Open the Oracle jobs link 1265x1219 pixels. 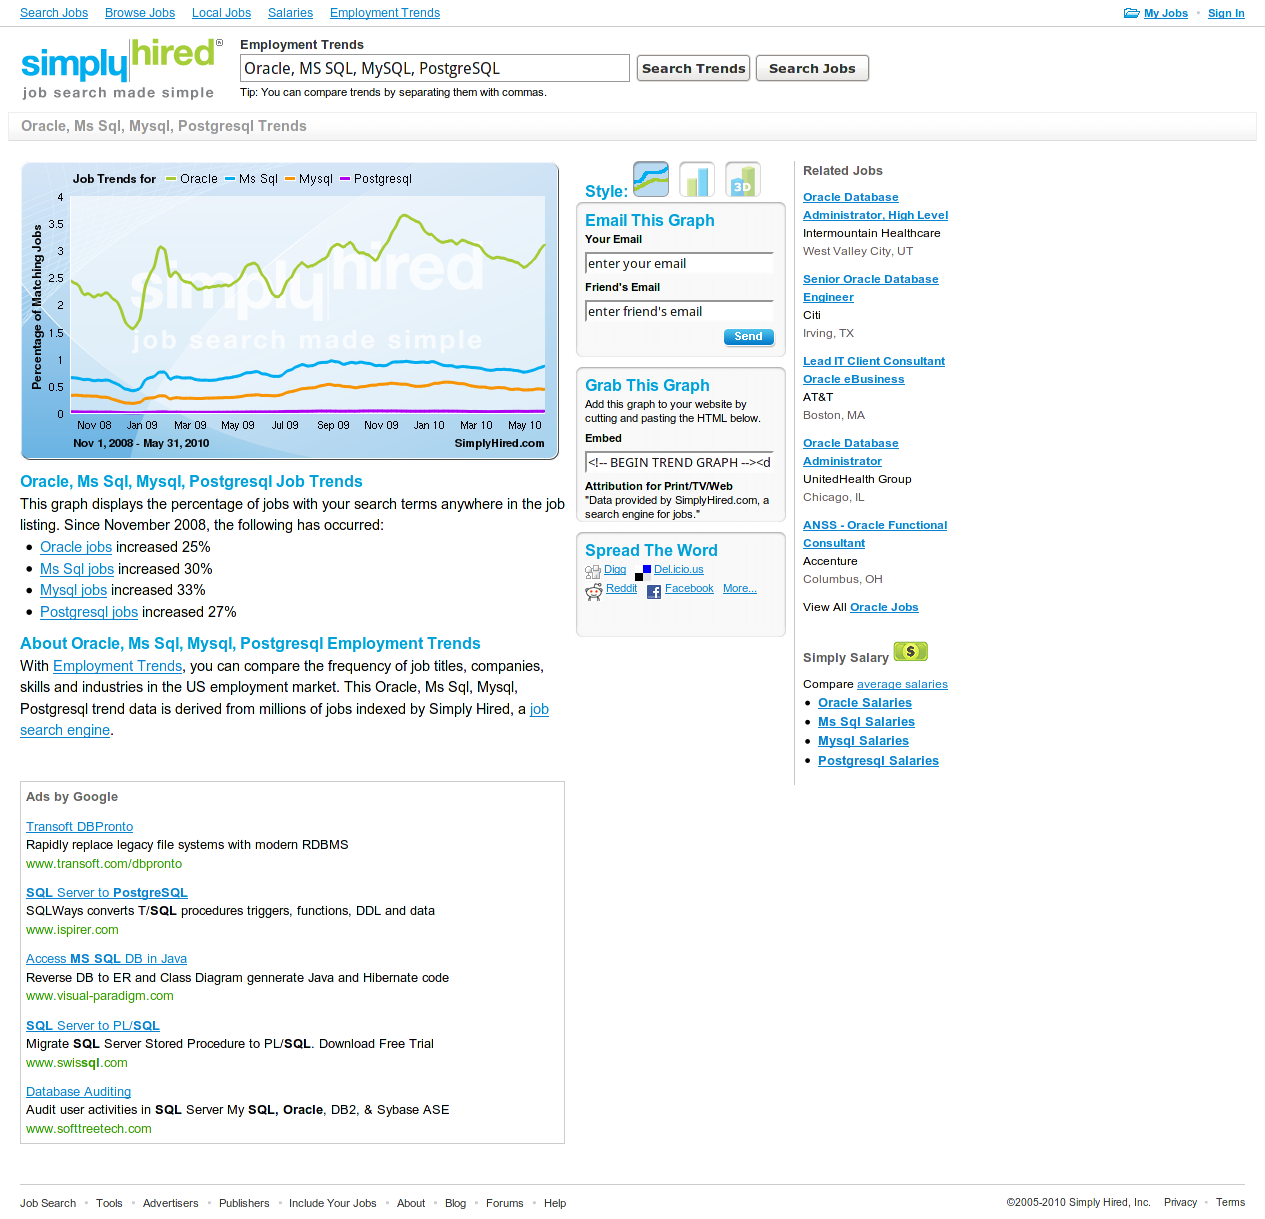pyautogui.click(x=76, y=547)
